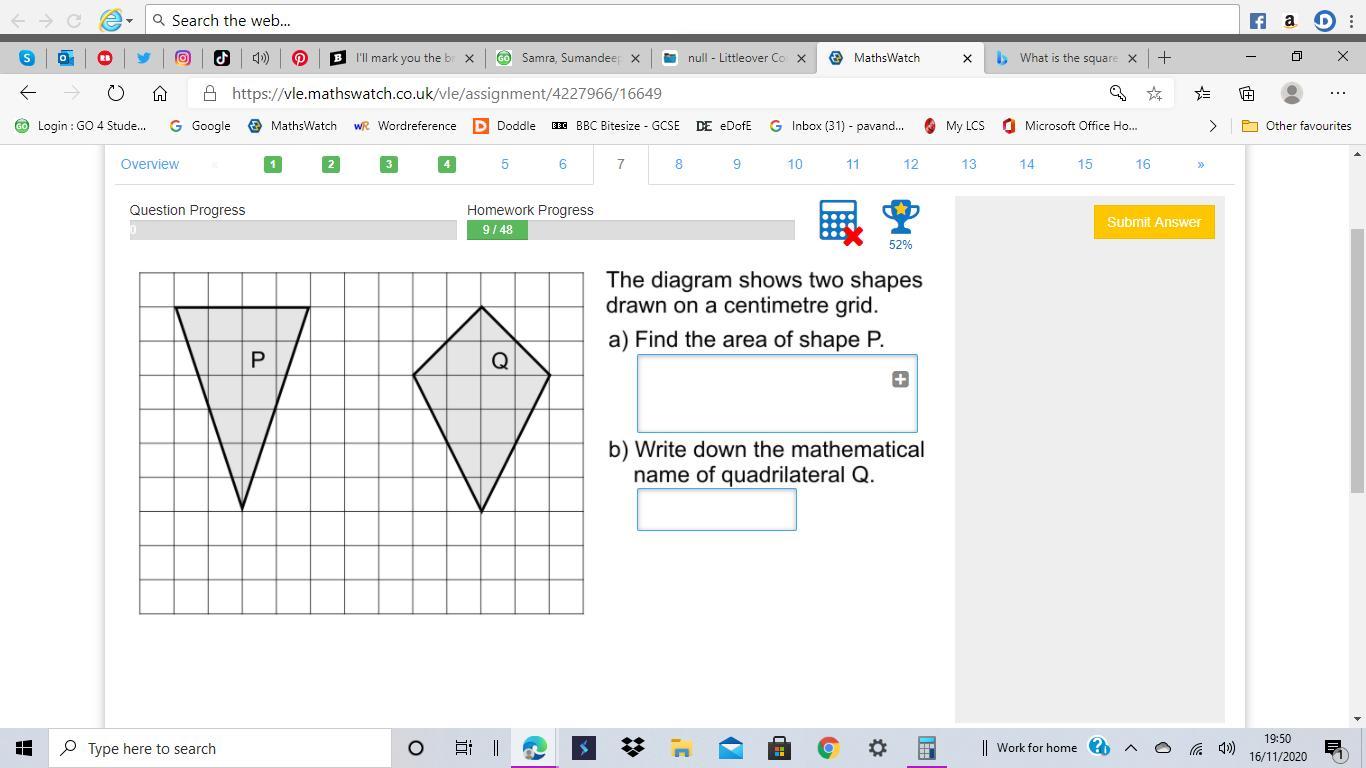Expand the bookmarks bar overflow chevron
The height and width of the screenshot is (768, 1366).
[1213, 126]
